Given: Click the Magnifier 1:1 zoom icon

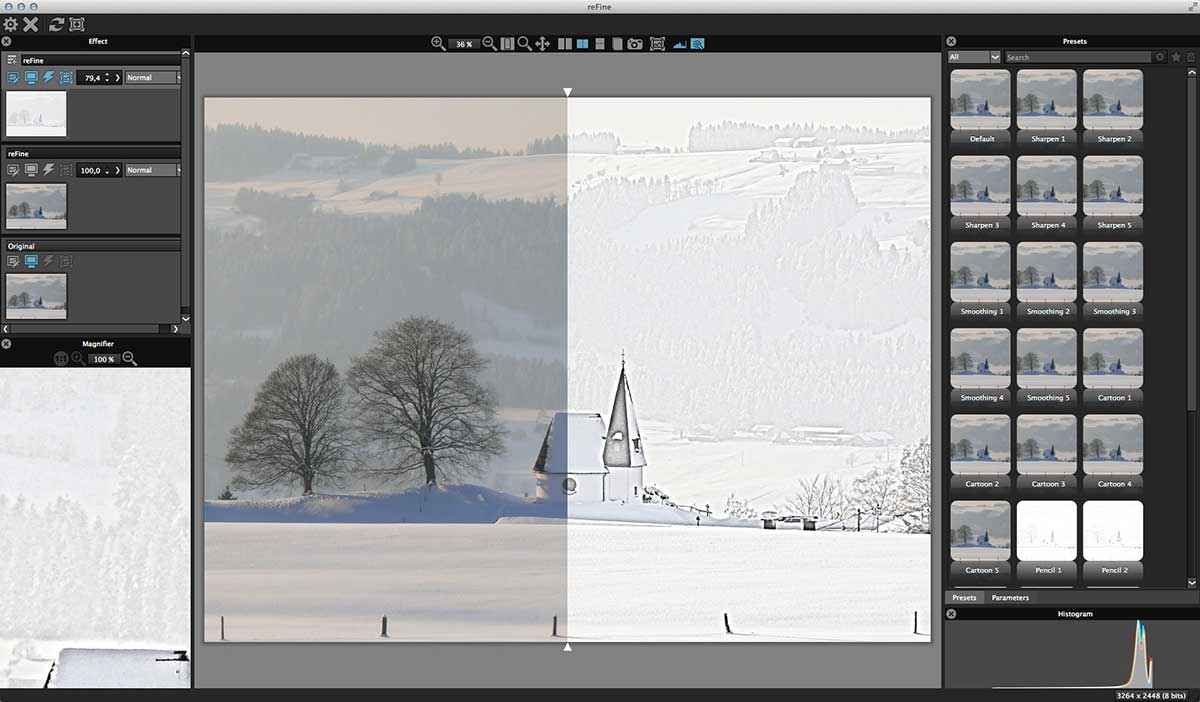Looking at the screenshot, I should pyautogui.click(x=60, y=358).
